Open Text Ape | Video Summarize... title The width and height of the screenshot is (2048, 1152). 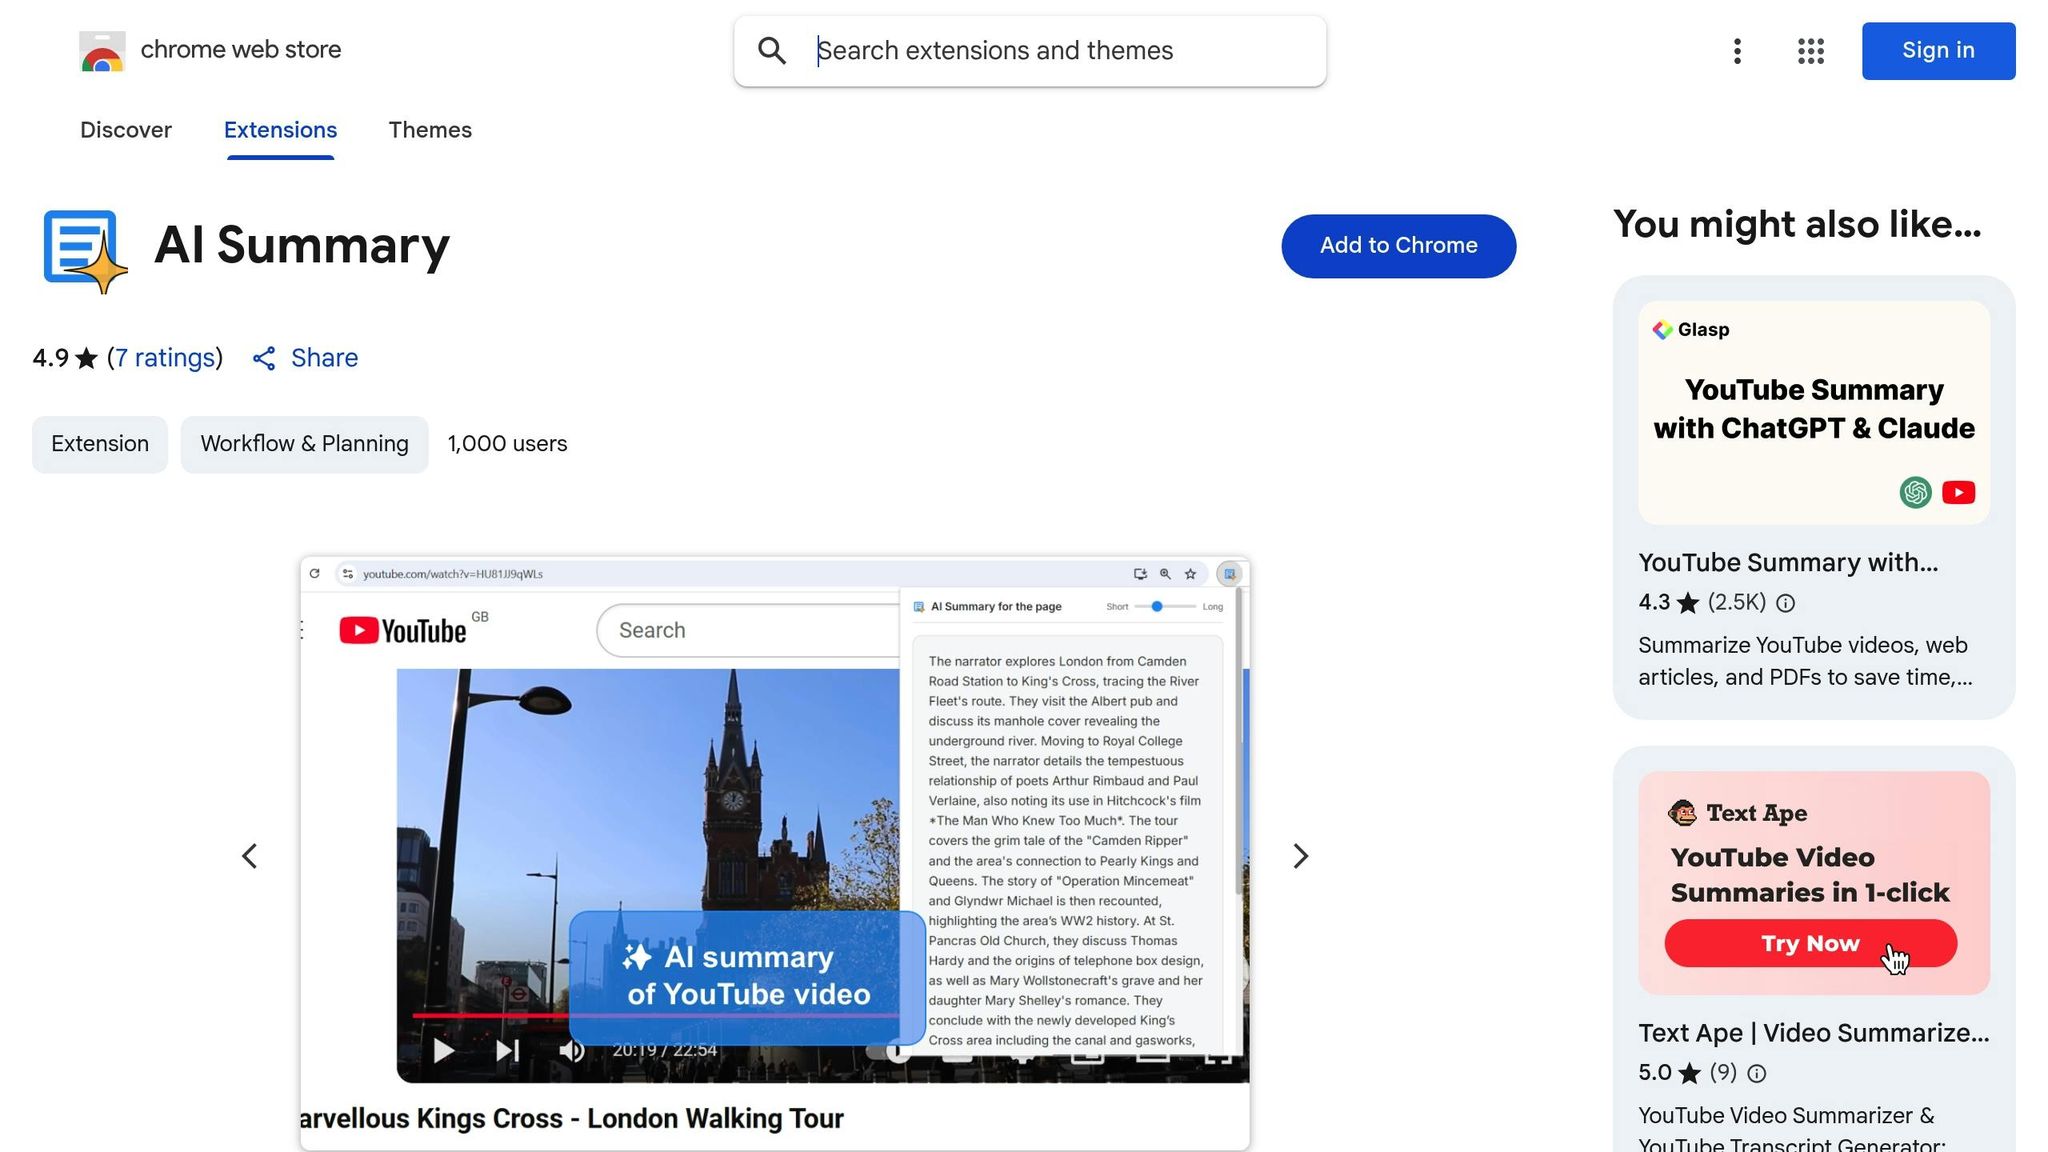(x=1813, y=1033)
